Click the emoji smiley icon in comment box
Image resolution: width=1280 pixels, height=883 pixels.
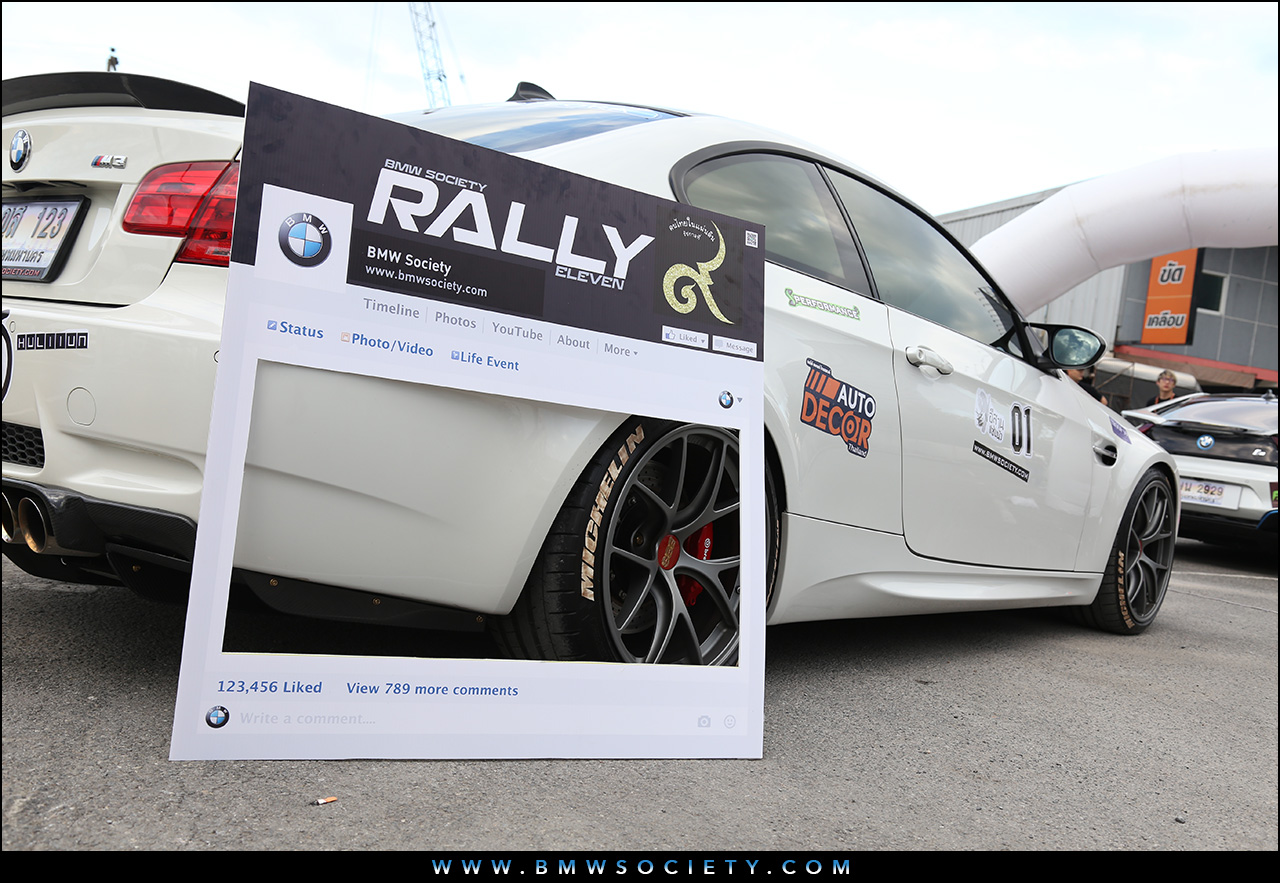730,722
